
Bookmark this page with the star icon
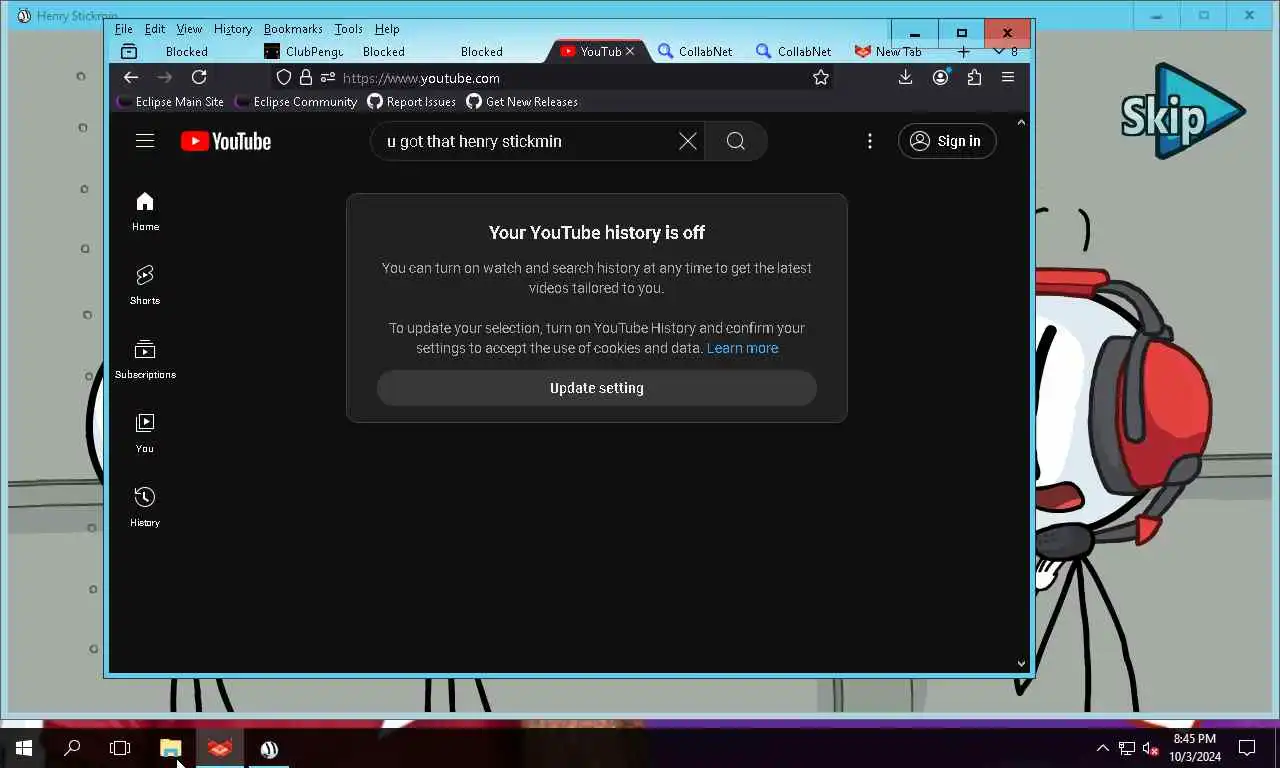[x=821, y=77]
